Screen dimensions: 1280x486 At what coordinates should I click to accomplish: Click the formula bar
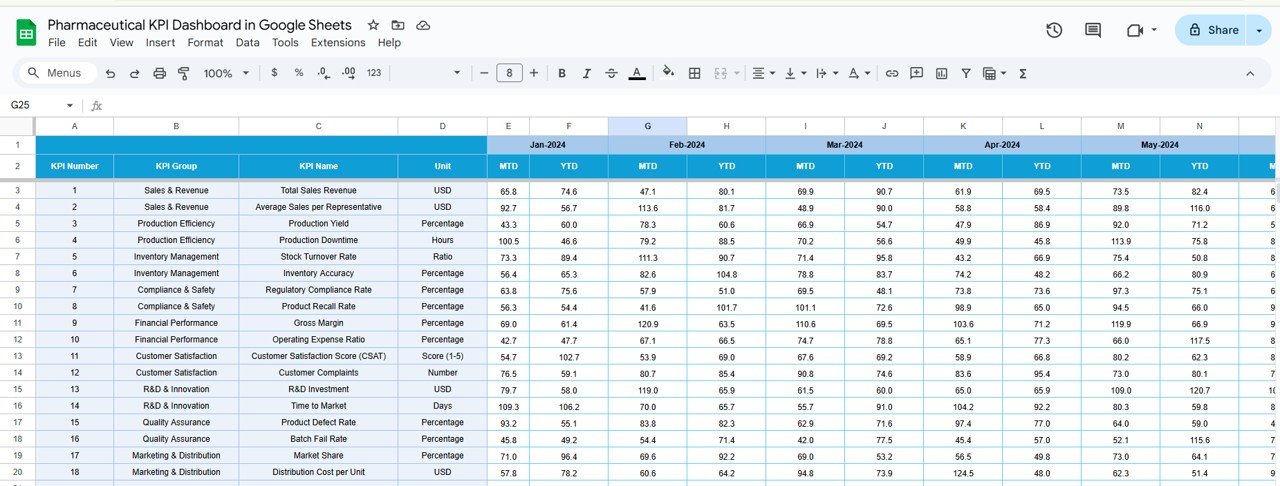coord(690,105)
